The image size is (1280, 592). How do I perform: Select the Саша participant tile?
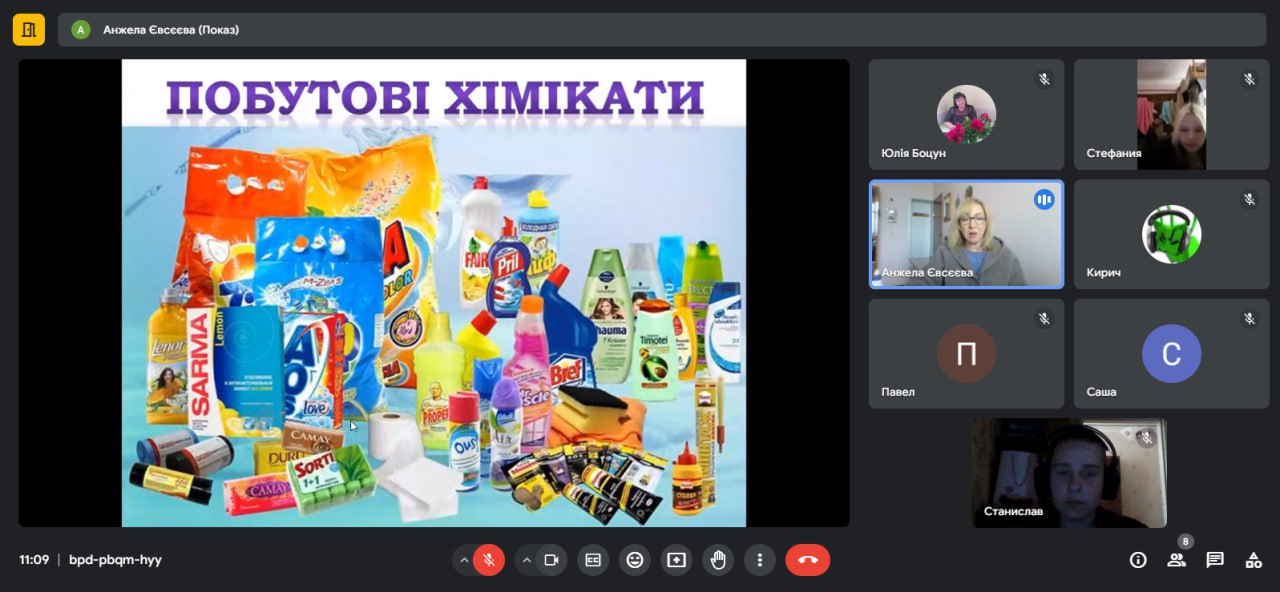(x=1171, y=353)
